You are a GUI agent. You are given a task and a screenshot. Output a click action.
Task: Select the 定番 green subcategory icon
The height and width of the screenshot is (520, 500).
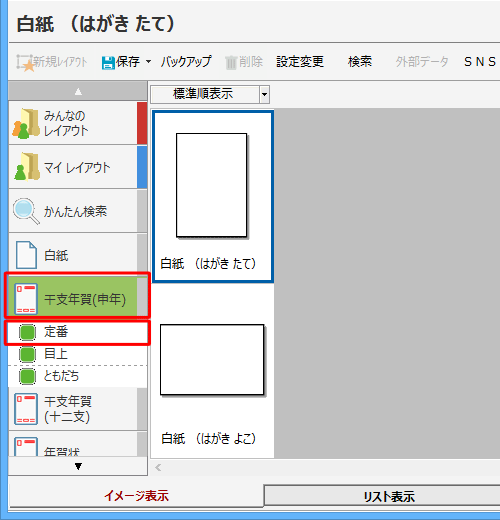tap(27, 332)
